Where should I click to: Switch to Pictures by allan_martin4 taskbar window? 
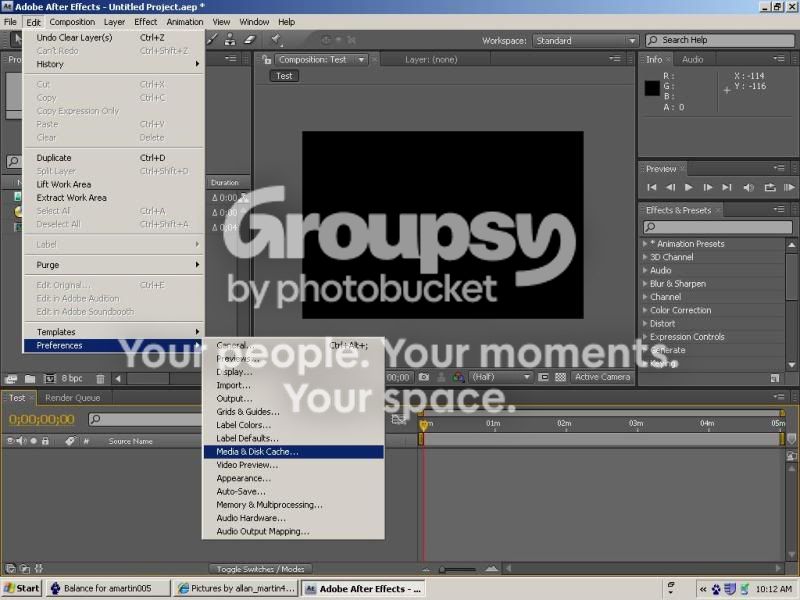236,588
